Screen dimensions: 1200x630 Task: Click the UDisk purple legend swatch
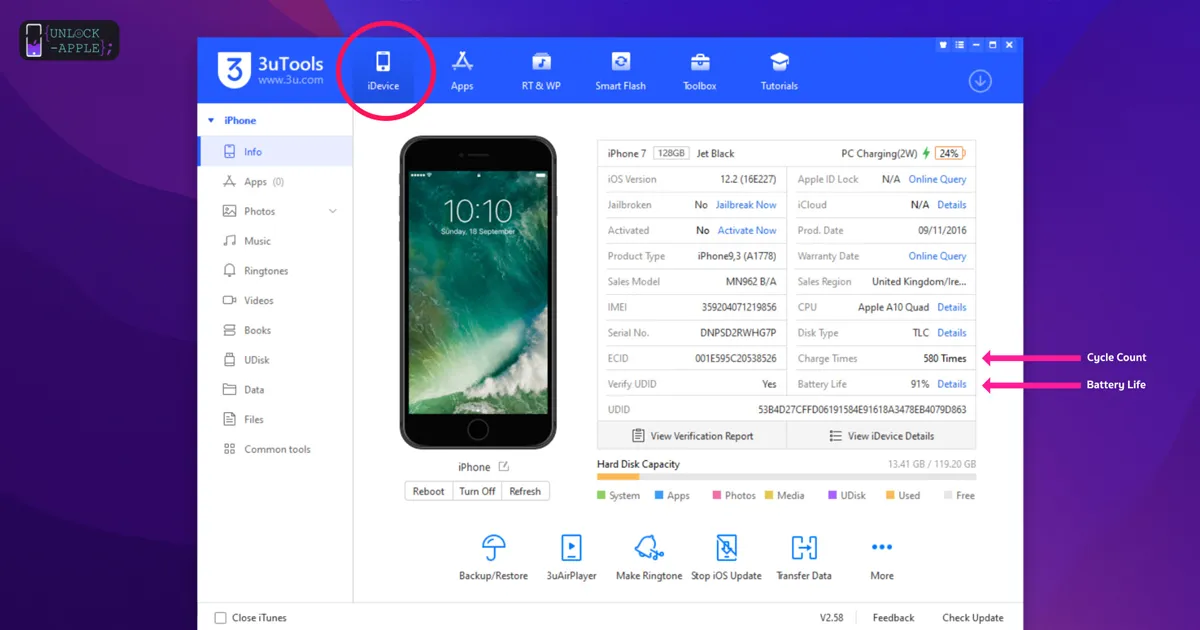pyautogui.click(x=832, y=495)
